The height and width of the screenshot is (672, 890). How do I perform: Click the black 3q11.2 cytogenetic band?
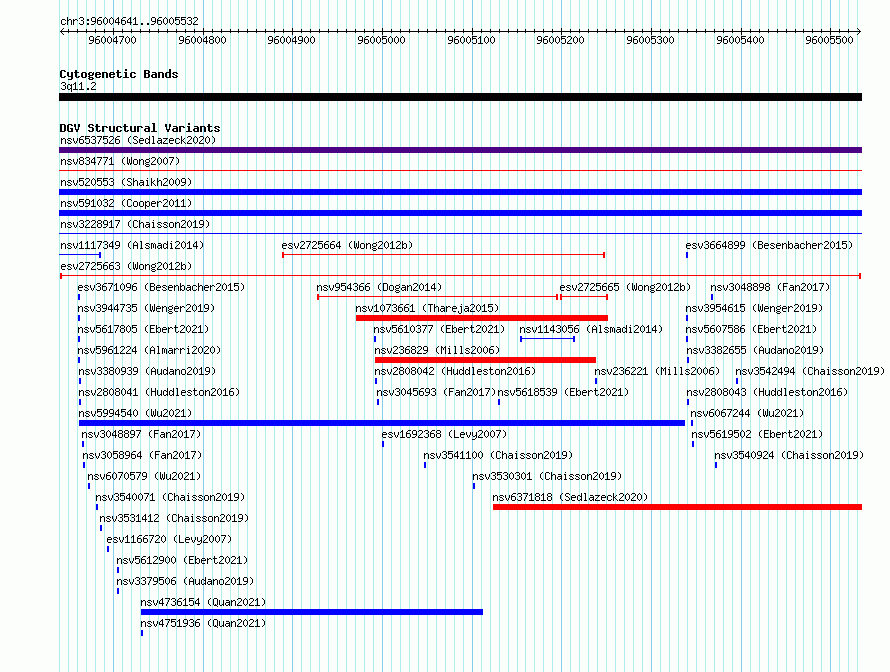coord(460,97)
